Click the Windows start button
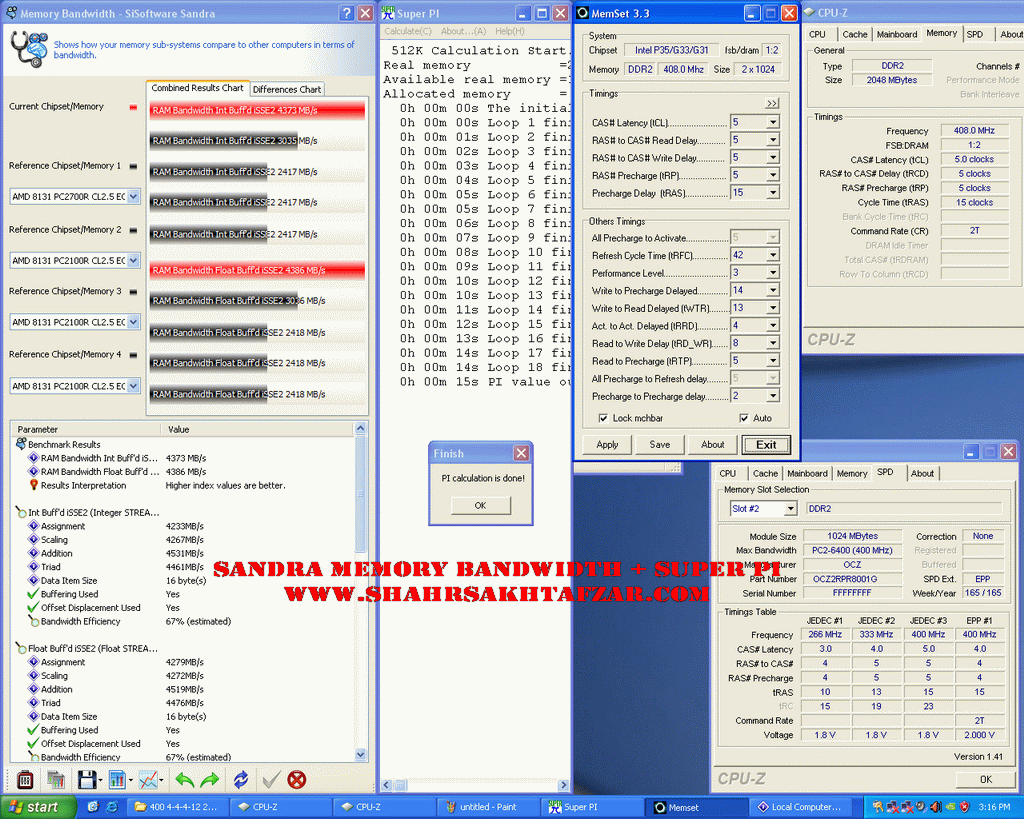 tap(38, 807)
